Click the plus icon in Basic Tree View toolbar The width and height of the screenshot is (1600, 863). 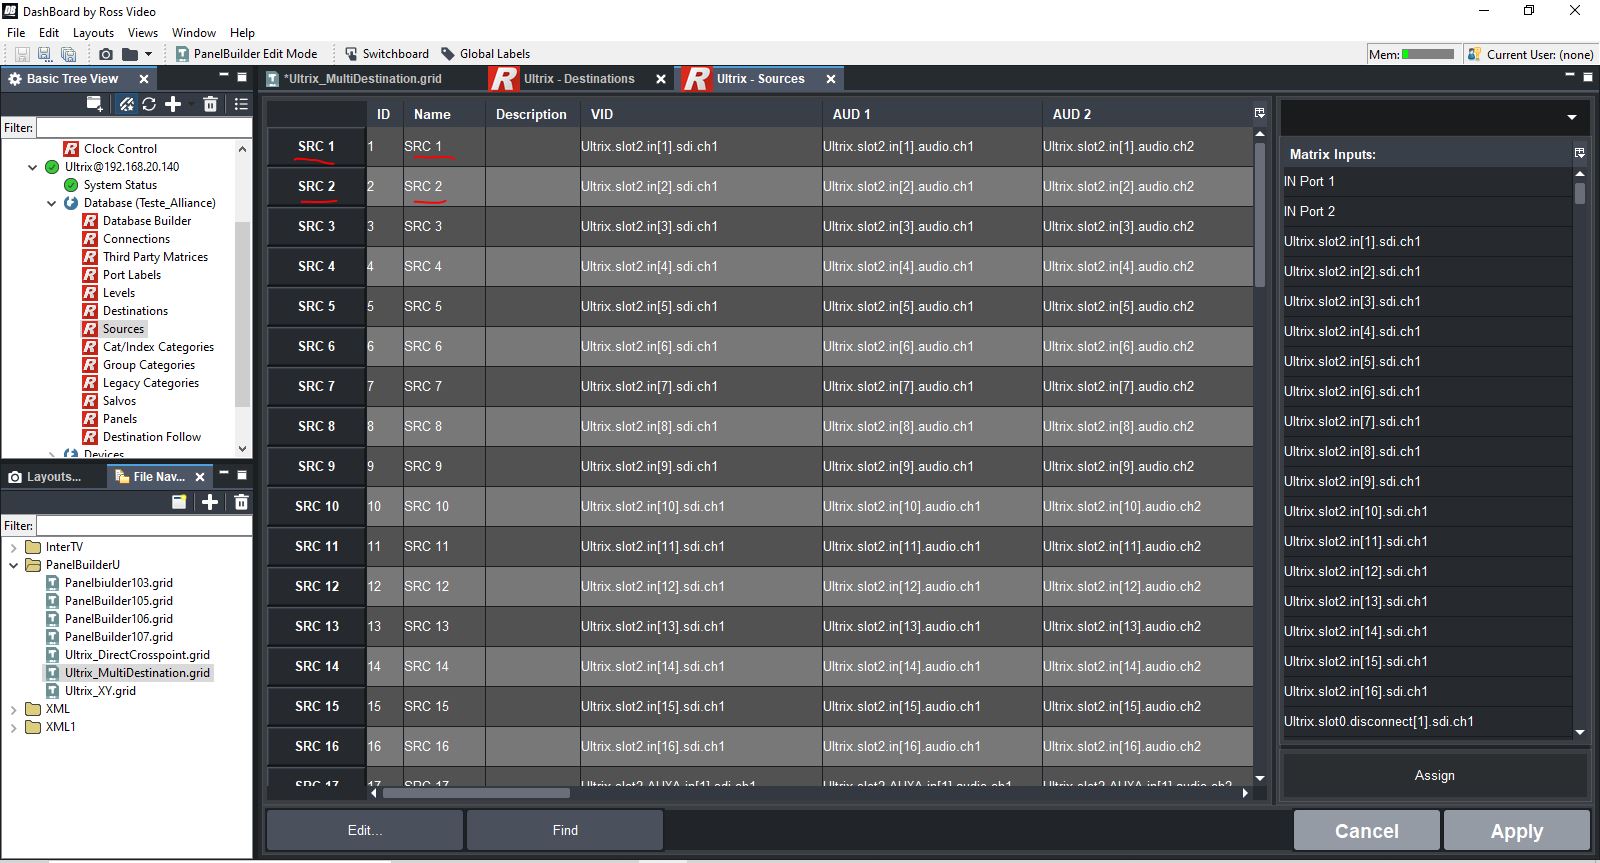173,103
